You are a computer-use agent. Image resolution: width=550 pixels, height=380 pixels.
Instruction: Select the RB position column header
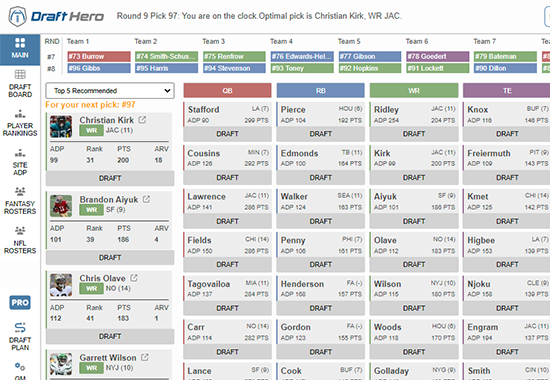click(321, 91)
